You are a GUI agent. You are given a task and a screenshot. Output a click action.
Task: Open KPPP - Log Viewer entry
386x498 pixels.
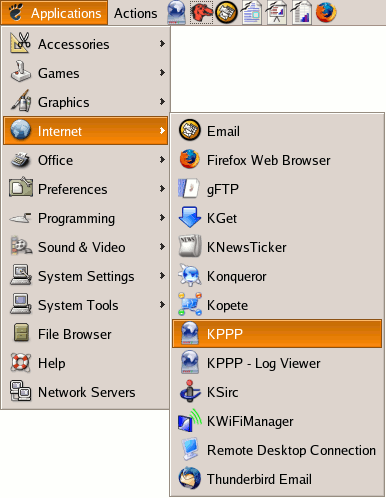pyautogui.click(x=277, y=363)
